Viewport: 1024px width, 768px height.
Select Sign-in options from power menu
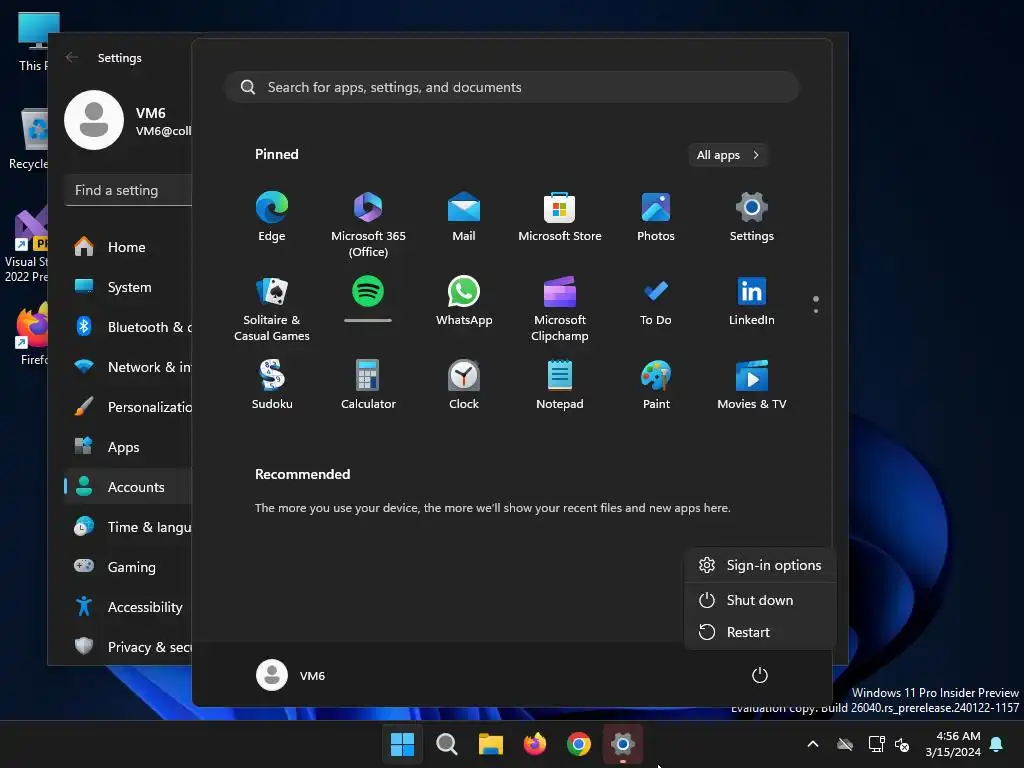(x=760, y=566)
